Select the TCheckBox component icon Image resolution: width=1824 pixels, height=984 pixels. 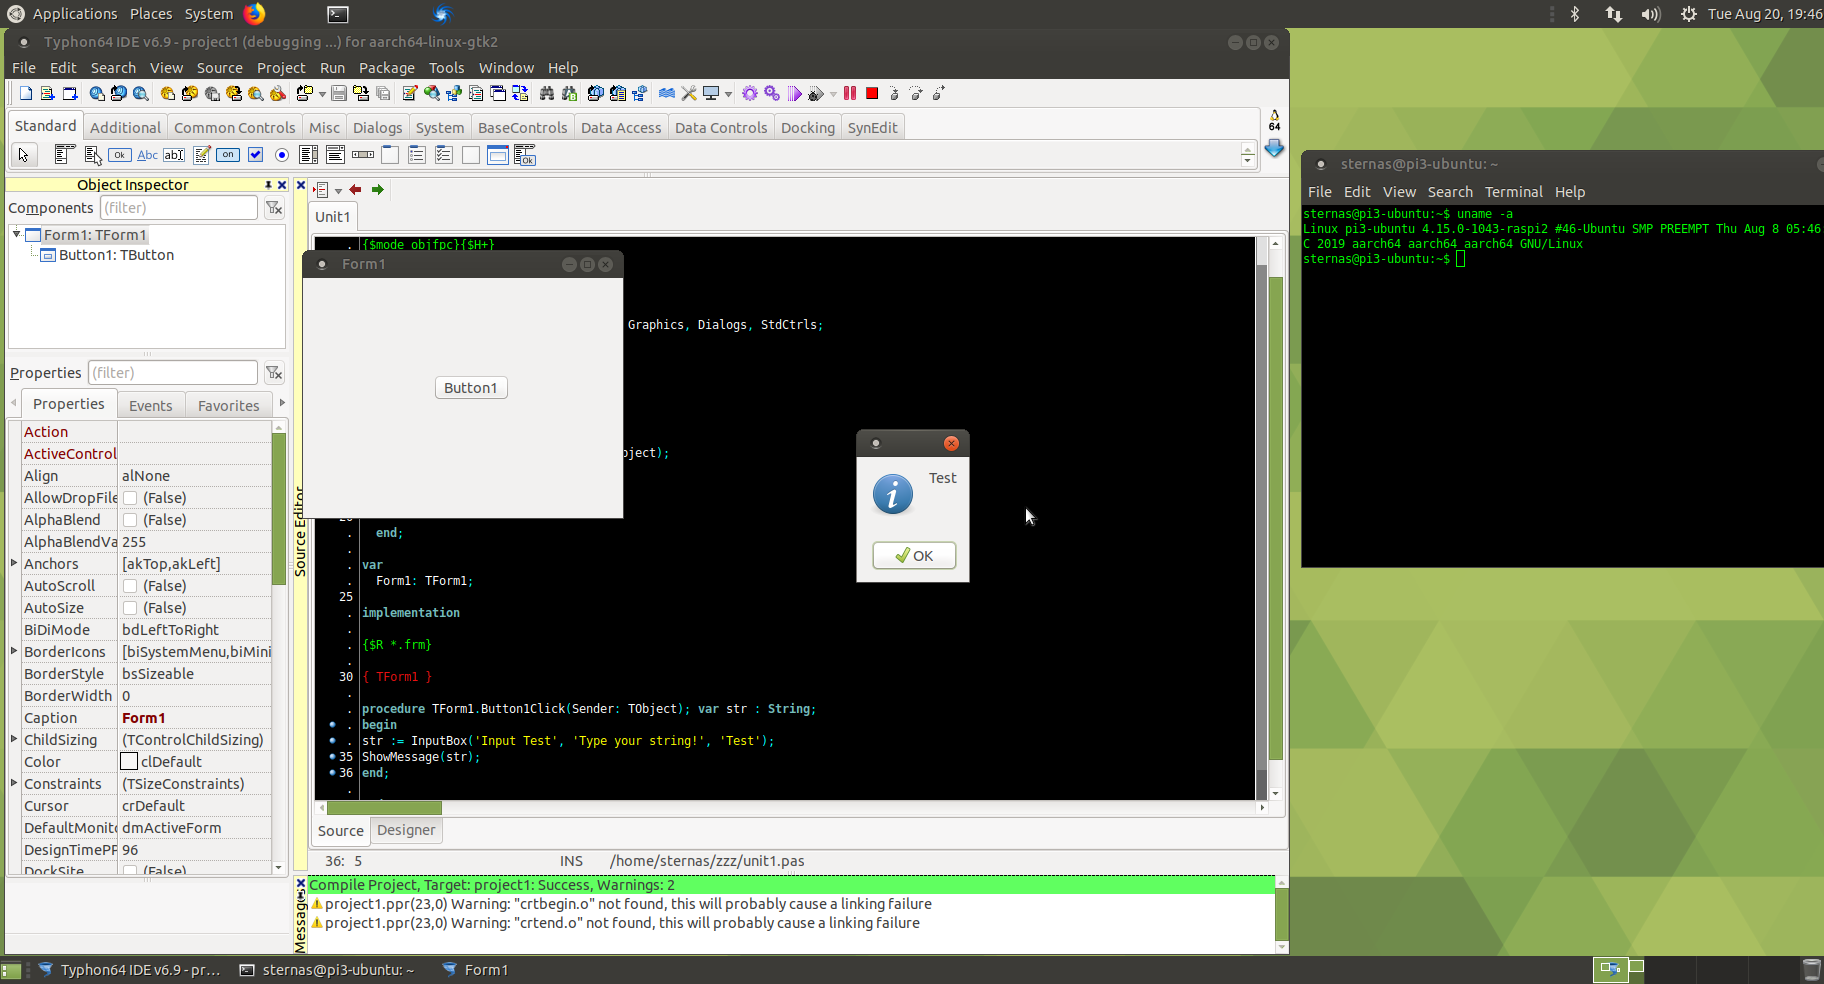click(255, 155)
